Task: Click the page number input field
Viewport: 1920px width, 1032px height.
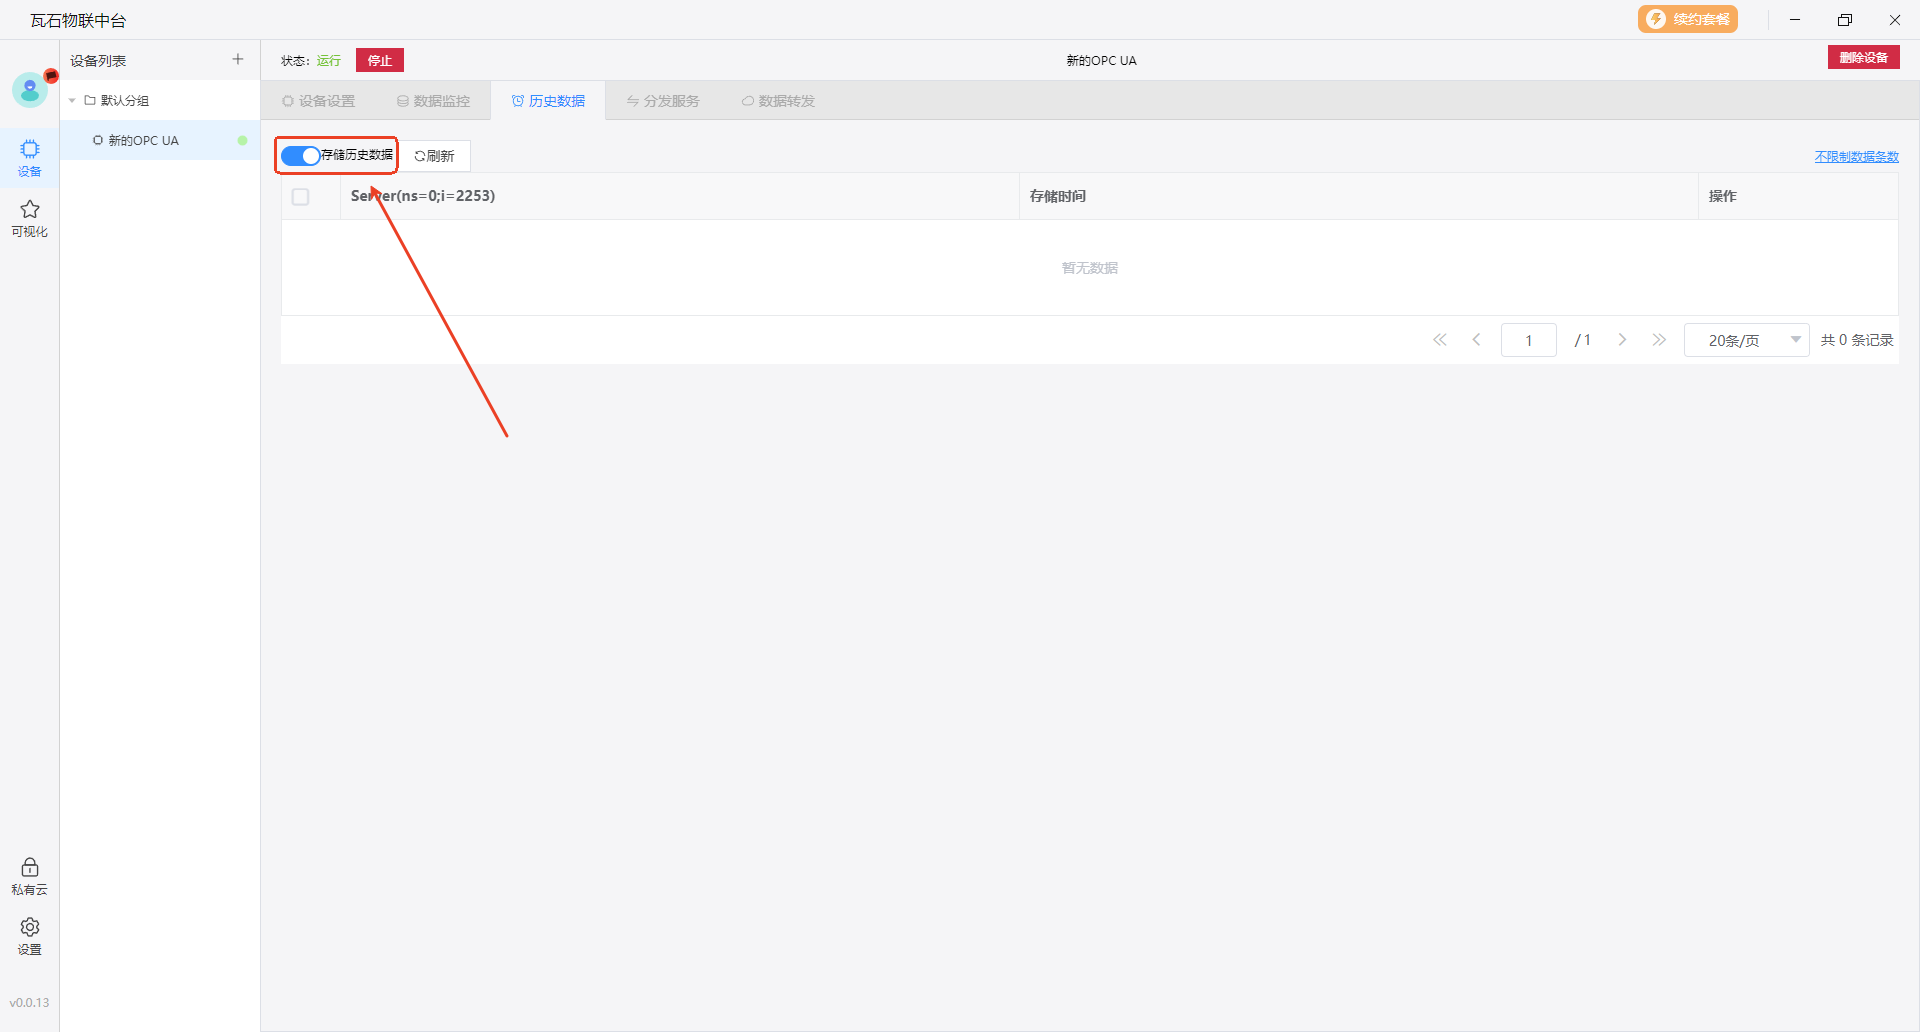Action: coord(1528,340)
